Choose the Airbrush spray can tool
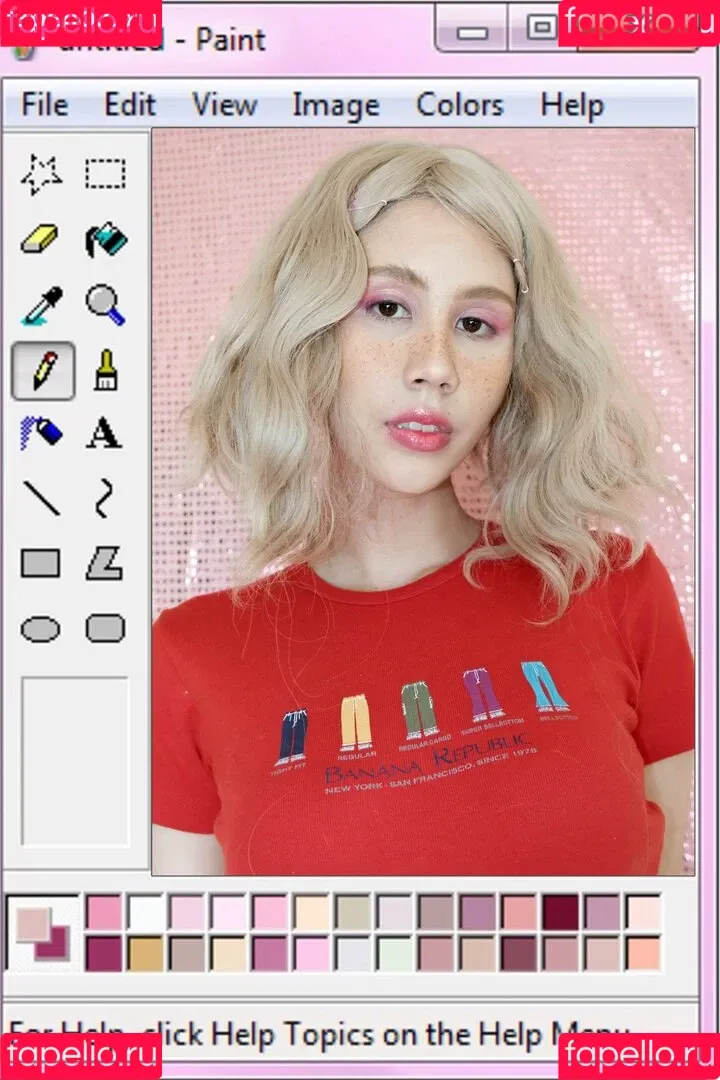 click(x=41, y=433)
